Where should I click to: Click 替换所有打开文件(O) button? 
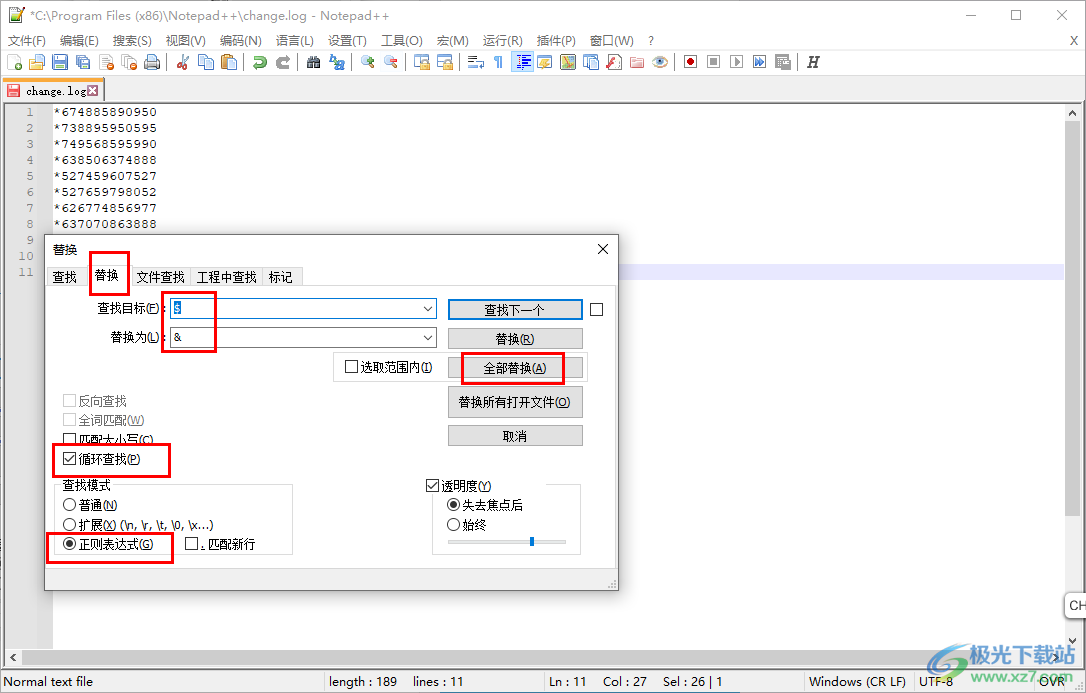515,402
